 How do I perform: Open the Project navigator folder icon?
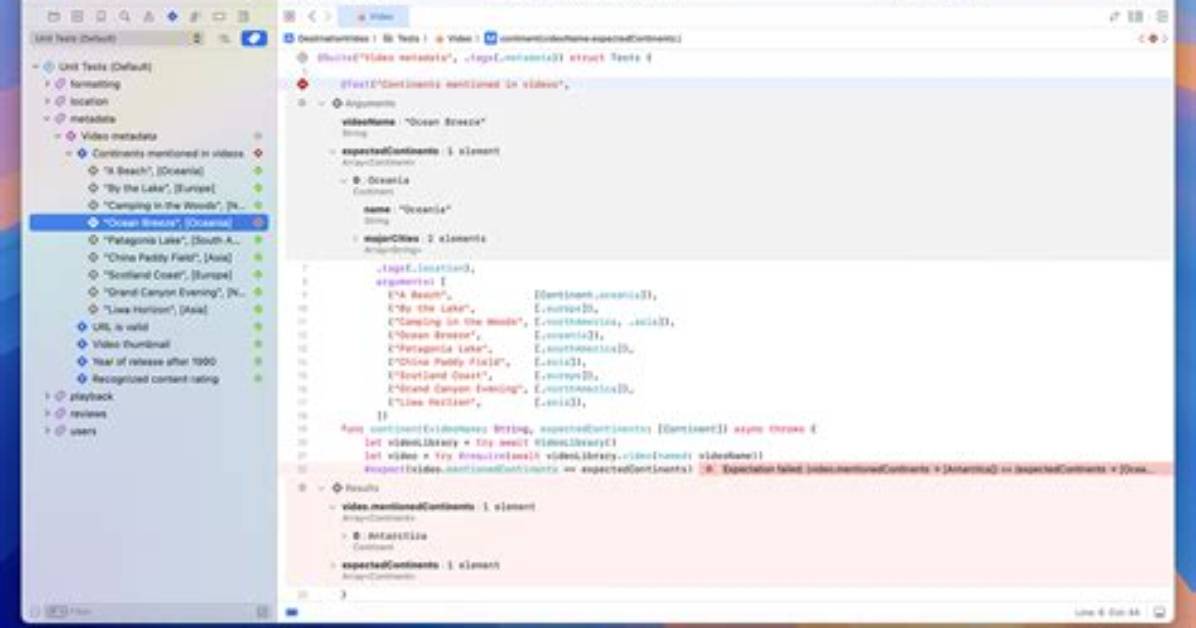pyautogui.click(x=53, y=16)
